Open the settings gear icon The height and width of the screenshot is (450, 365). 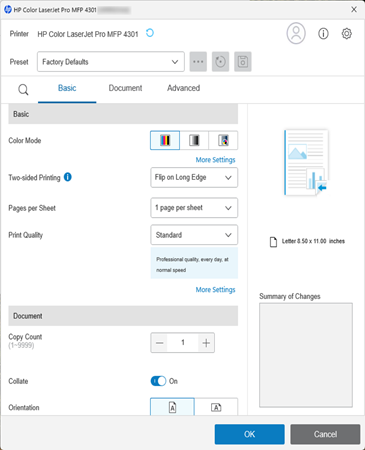[x=347, y=33]
